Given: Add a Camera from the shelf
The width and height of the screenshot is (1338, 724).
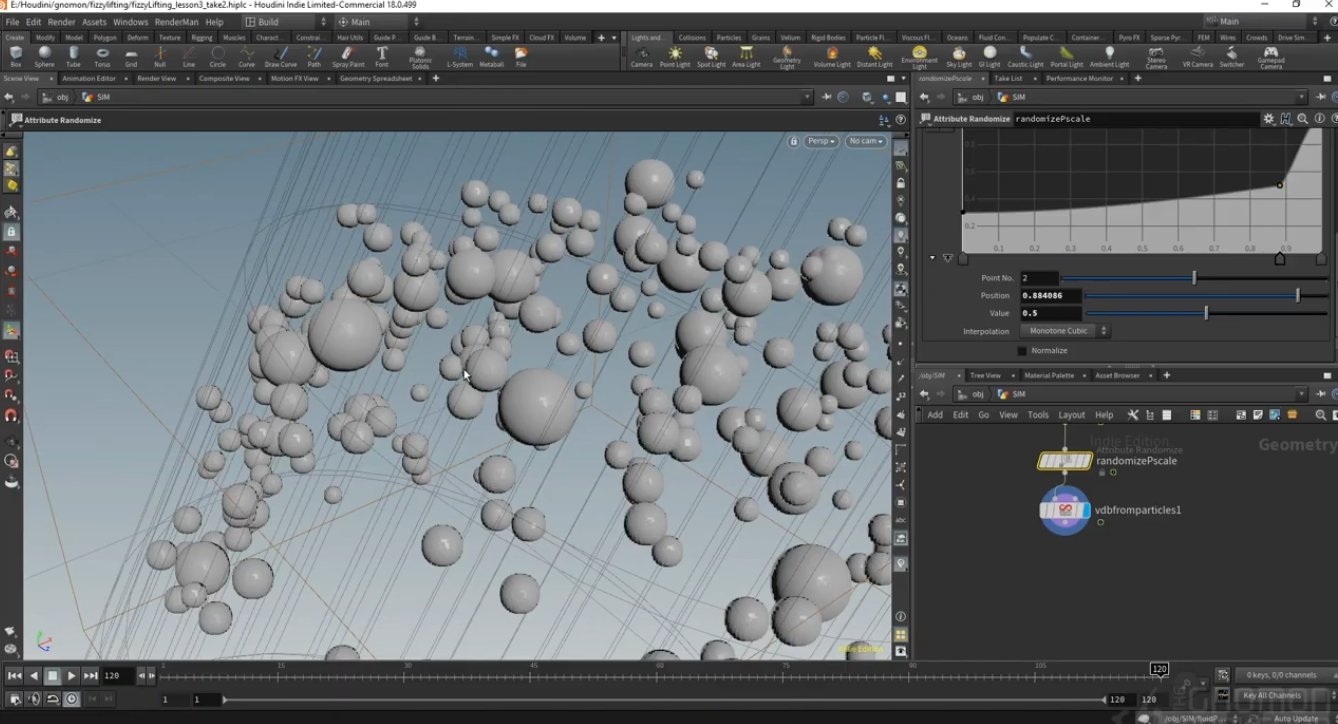Looking at the screenshot, I should pos(642,57).
